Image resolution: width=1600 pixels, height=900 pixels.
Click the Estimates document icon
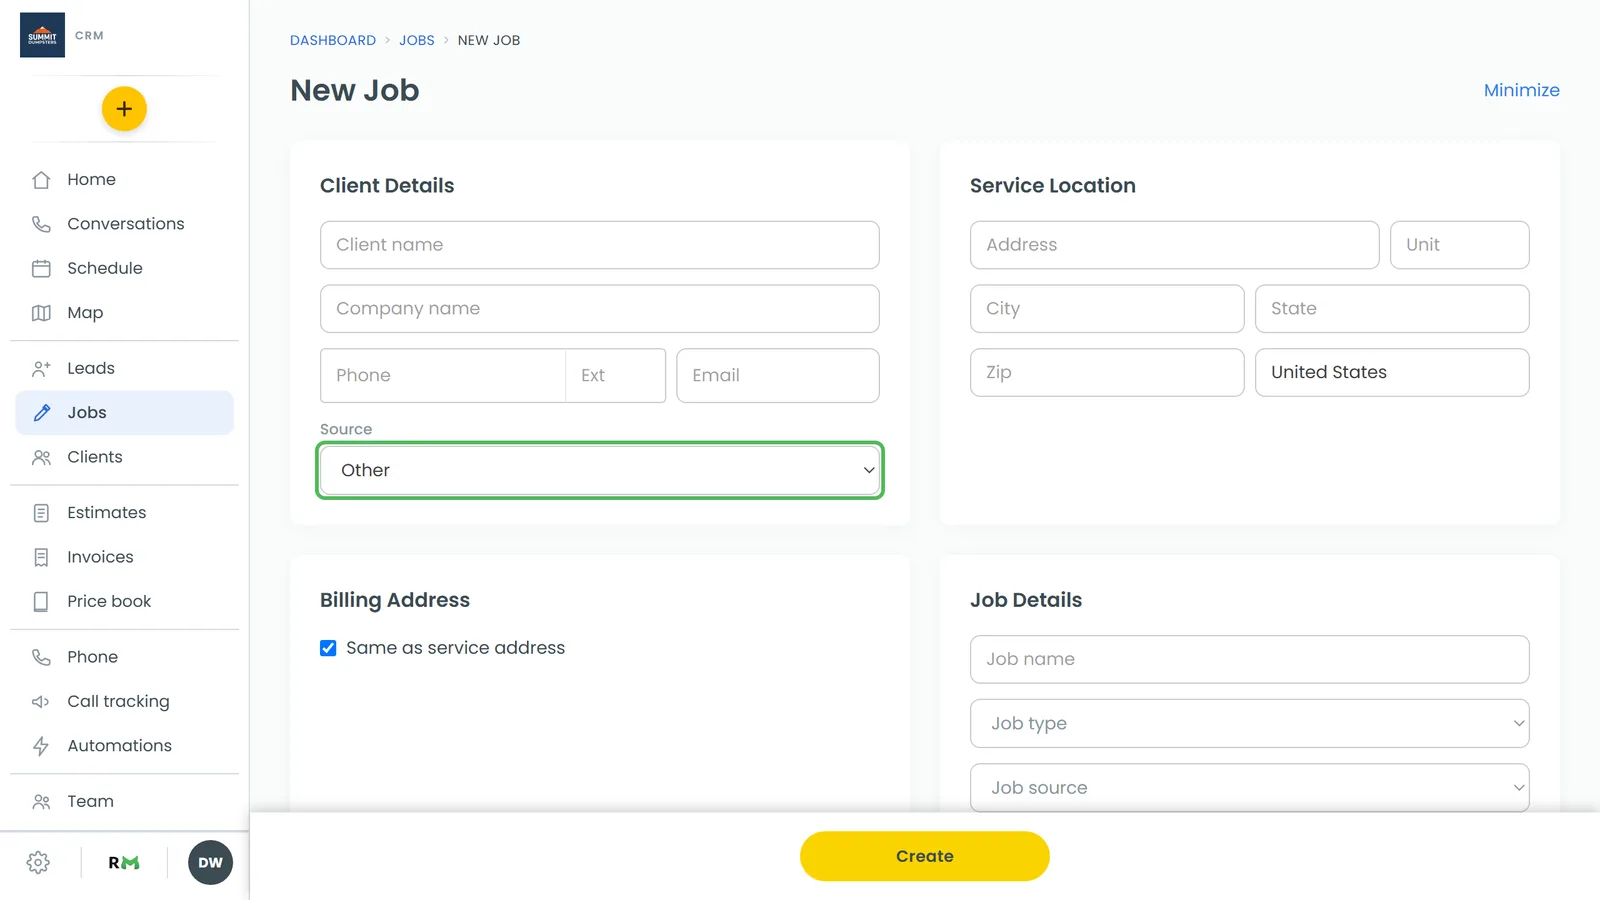(41, 513)
